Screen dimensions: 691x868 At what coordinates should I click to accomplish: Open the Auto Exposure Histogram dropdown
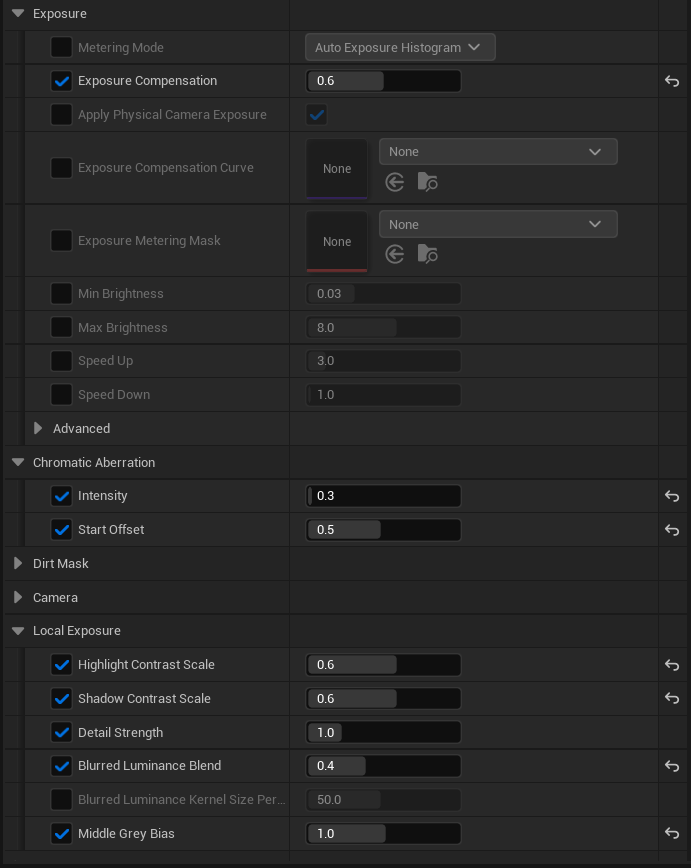[x=400, y=47]
